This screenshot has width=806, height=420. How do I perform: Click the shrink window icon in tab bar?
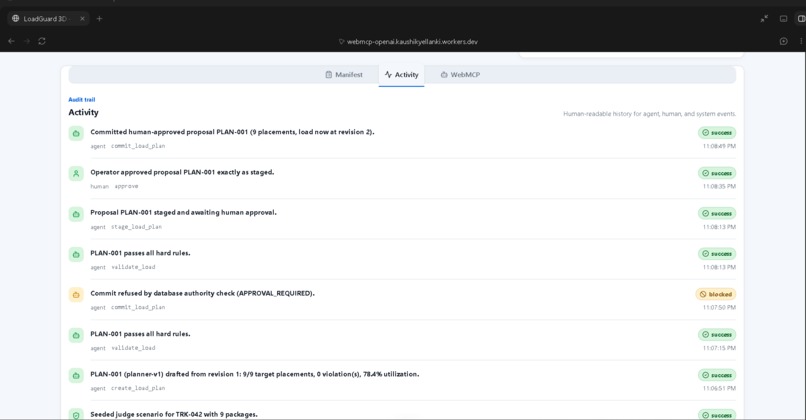pyautogui.click(x=764, y=19)
